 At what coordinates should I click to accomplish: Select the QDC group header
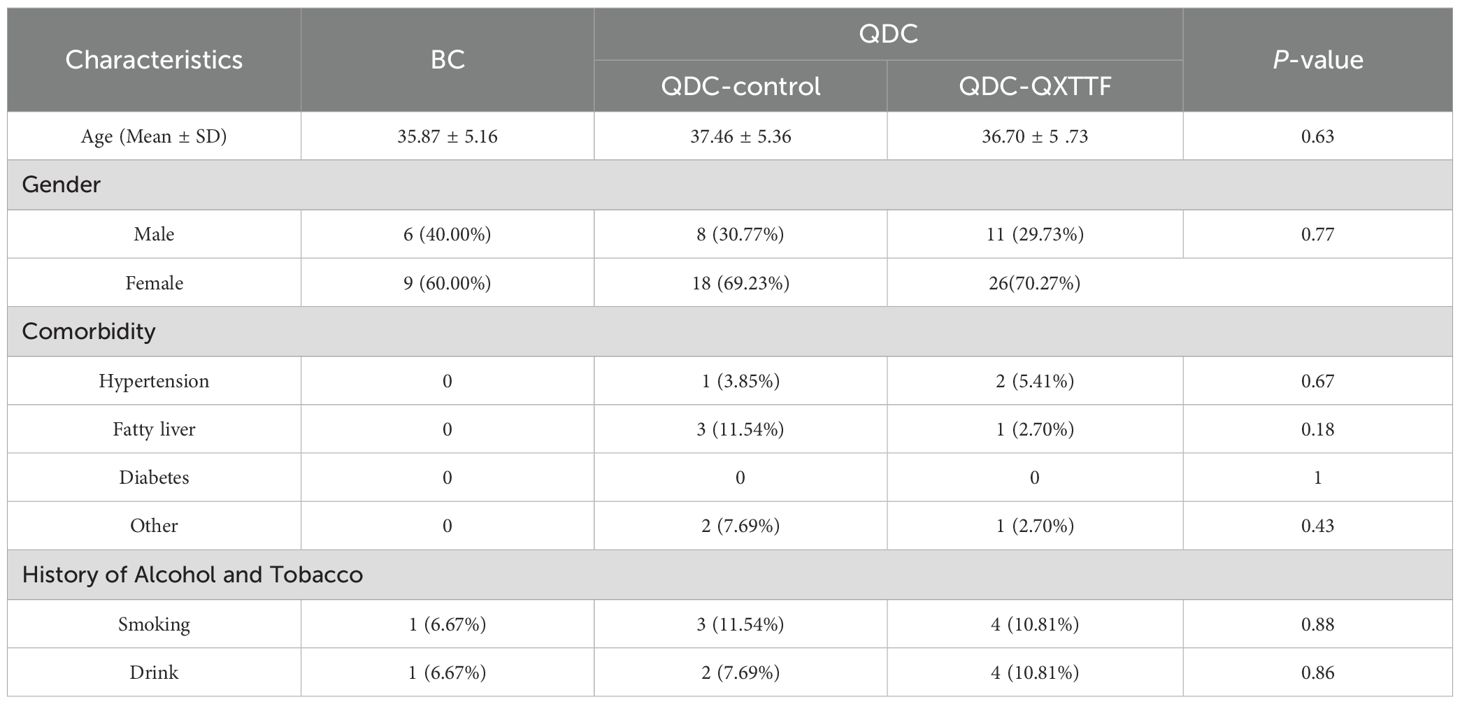888,34
